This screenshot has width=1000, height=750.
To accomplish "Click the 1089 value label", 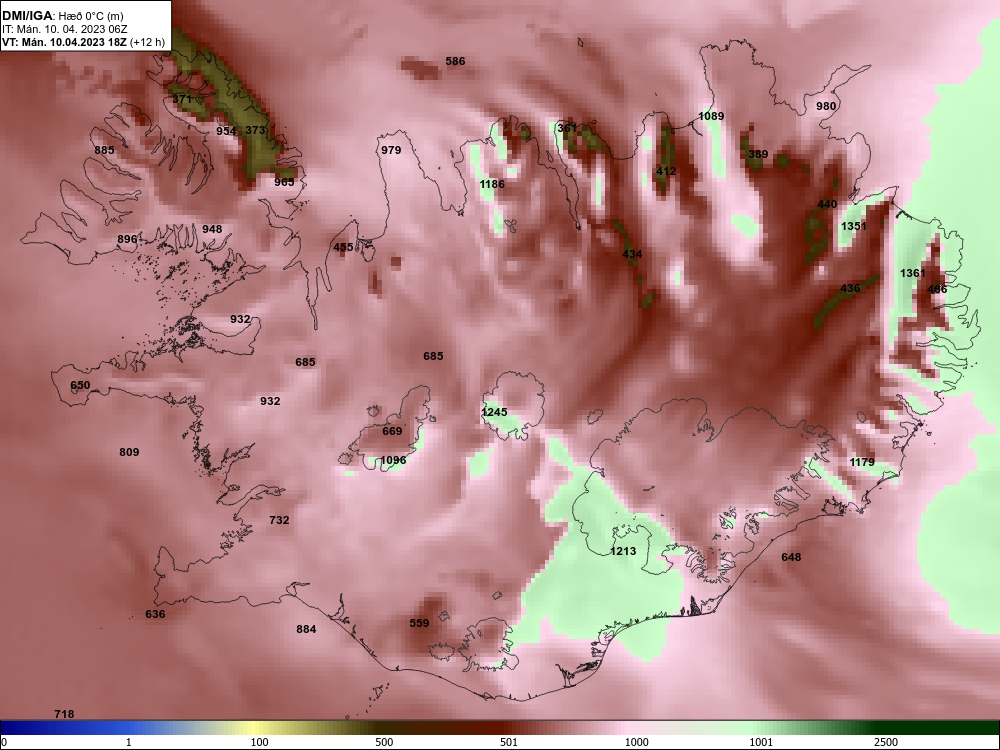I will (712, 115).
